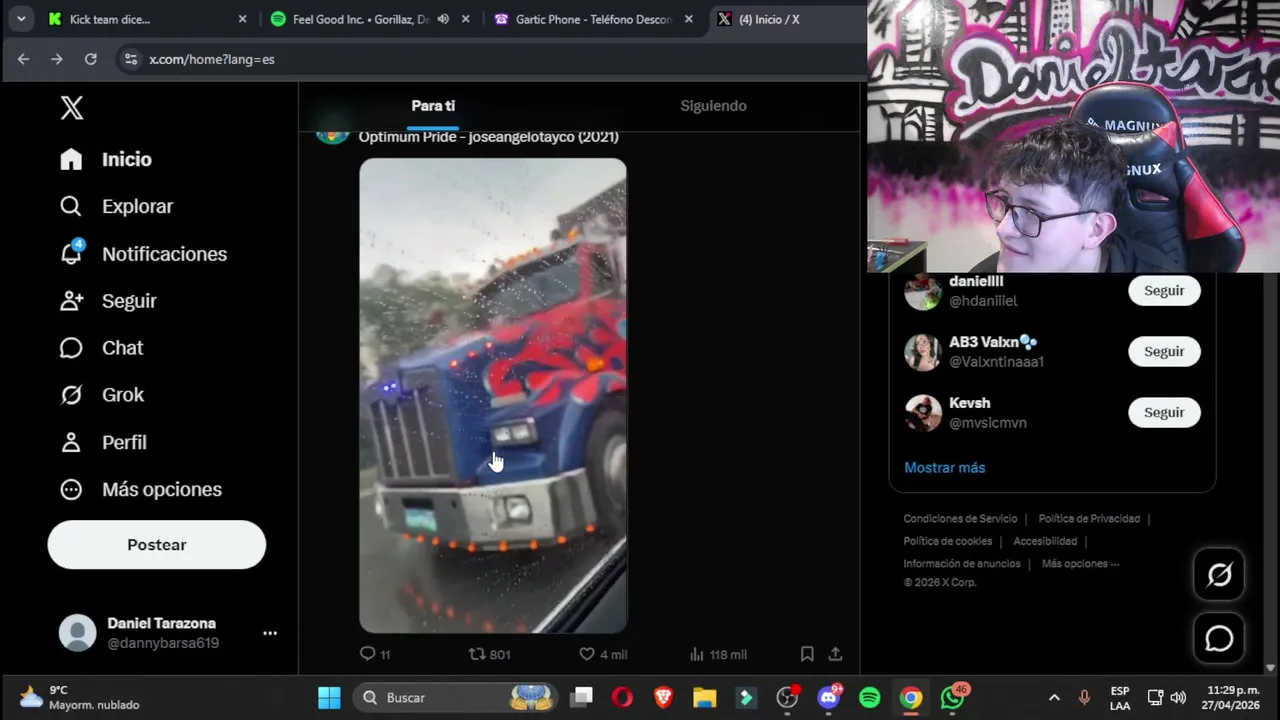Open Opera from the taskbar
The image size is (1280, 720).
(623, 697)
